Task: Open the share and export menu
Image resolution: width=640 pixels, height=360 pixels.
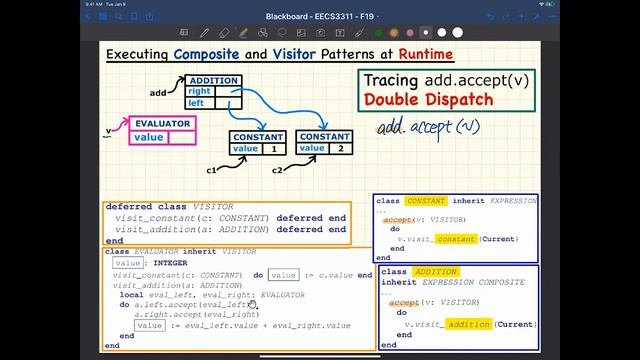Action: click(x=149, y=17)
